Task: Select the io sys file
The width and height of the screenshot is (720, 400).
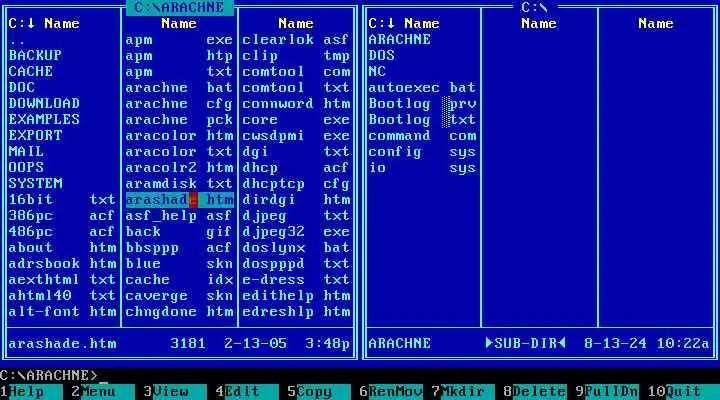Action: (x=422, y=168)
